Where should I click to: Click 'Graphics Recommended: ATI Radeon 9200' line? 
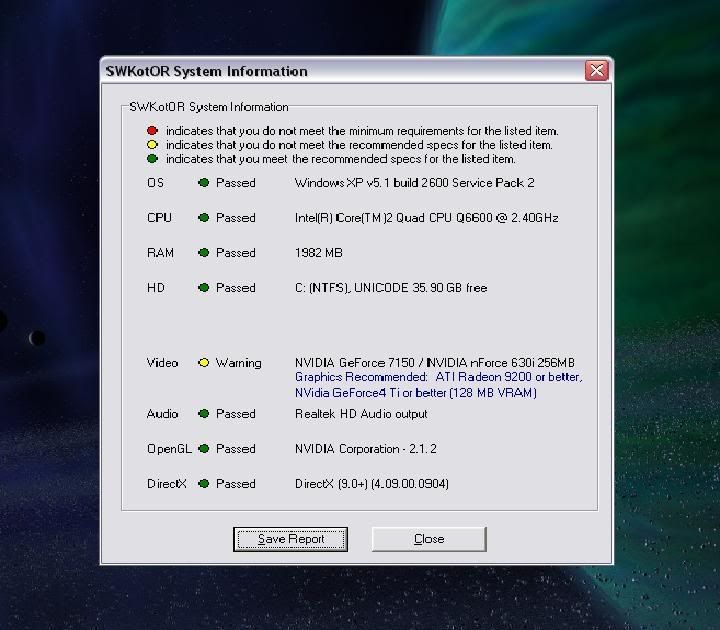tap(439, 377)
